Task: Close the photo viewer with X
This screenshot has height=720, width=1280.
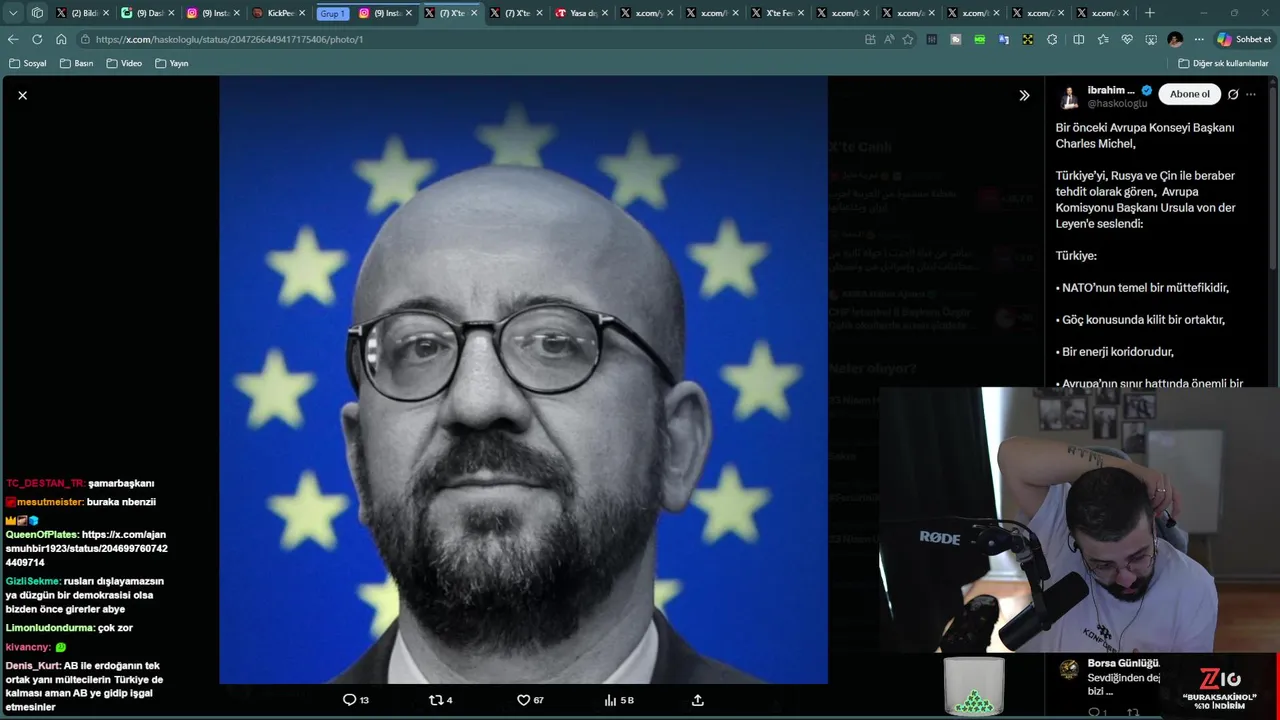Action: tap(22, 95)
